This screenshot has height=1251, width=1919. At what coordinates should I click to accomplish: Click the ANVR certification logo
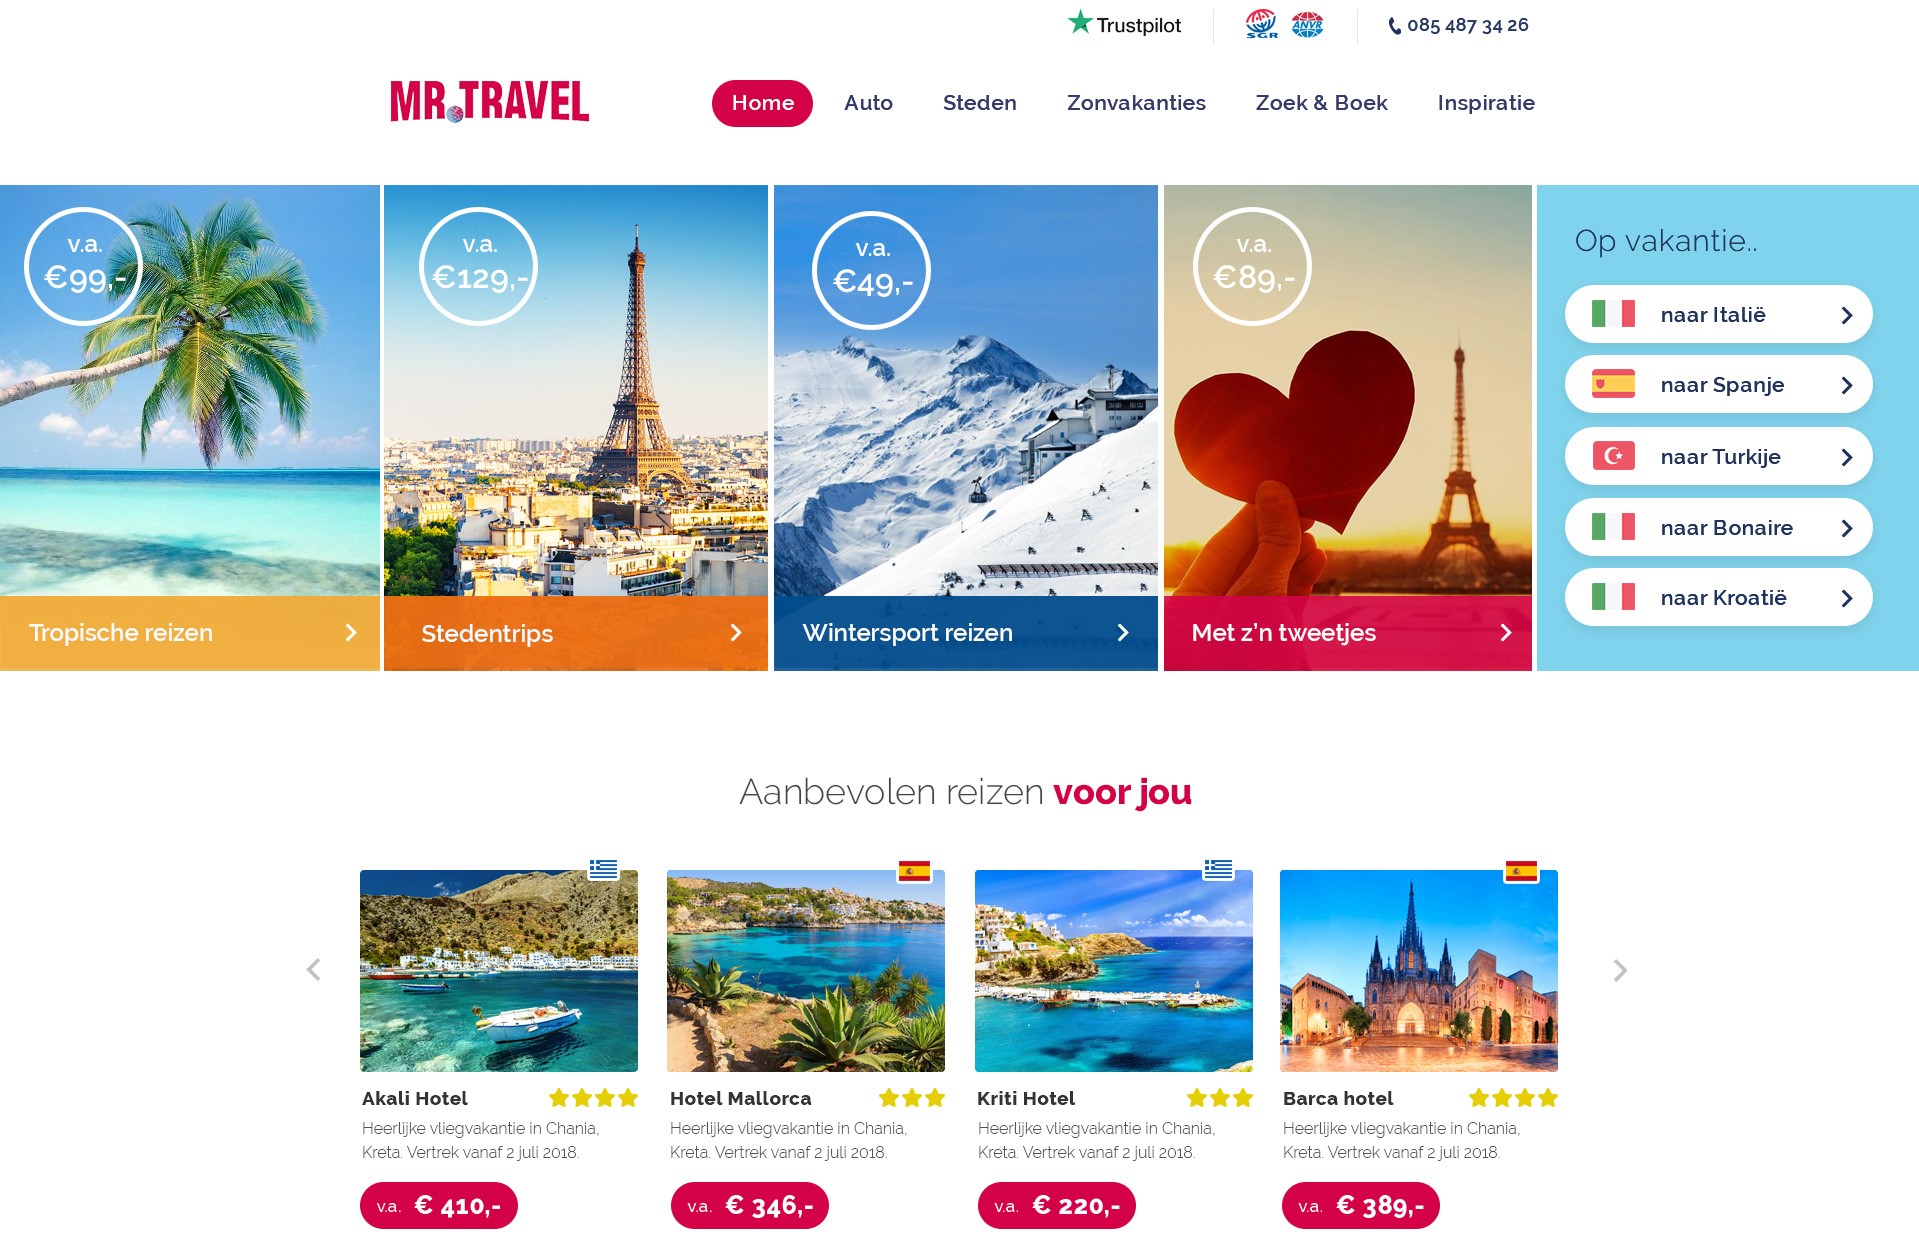[1307, 24]
